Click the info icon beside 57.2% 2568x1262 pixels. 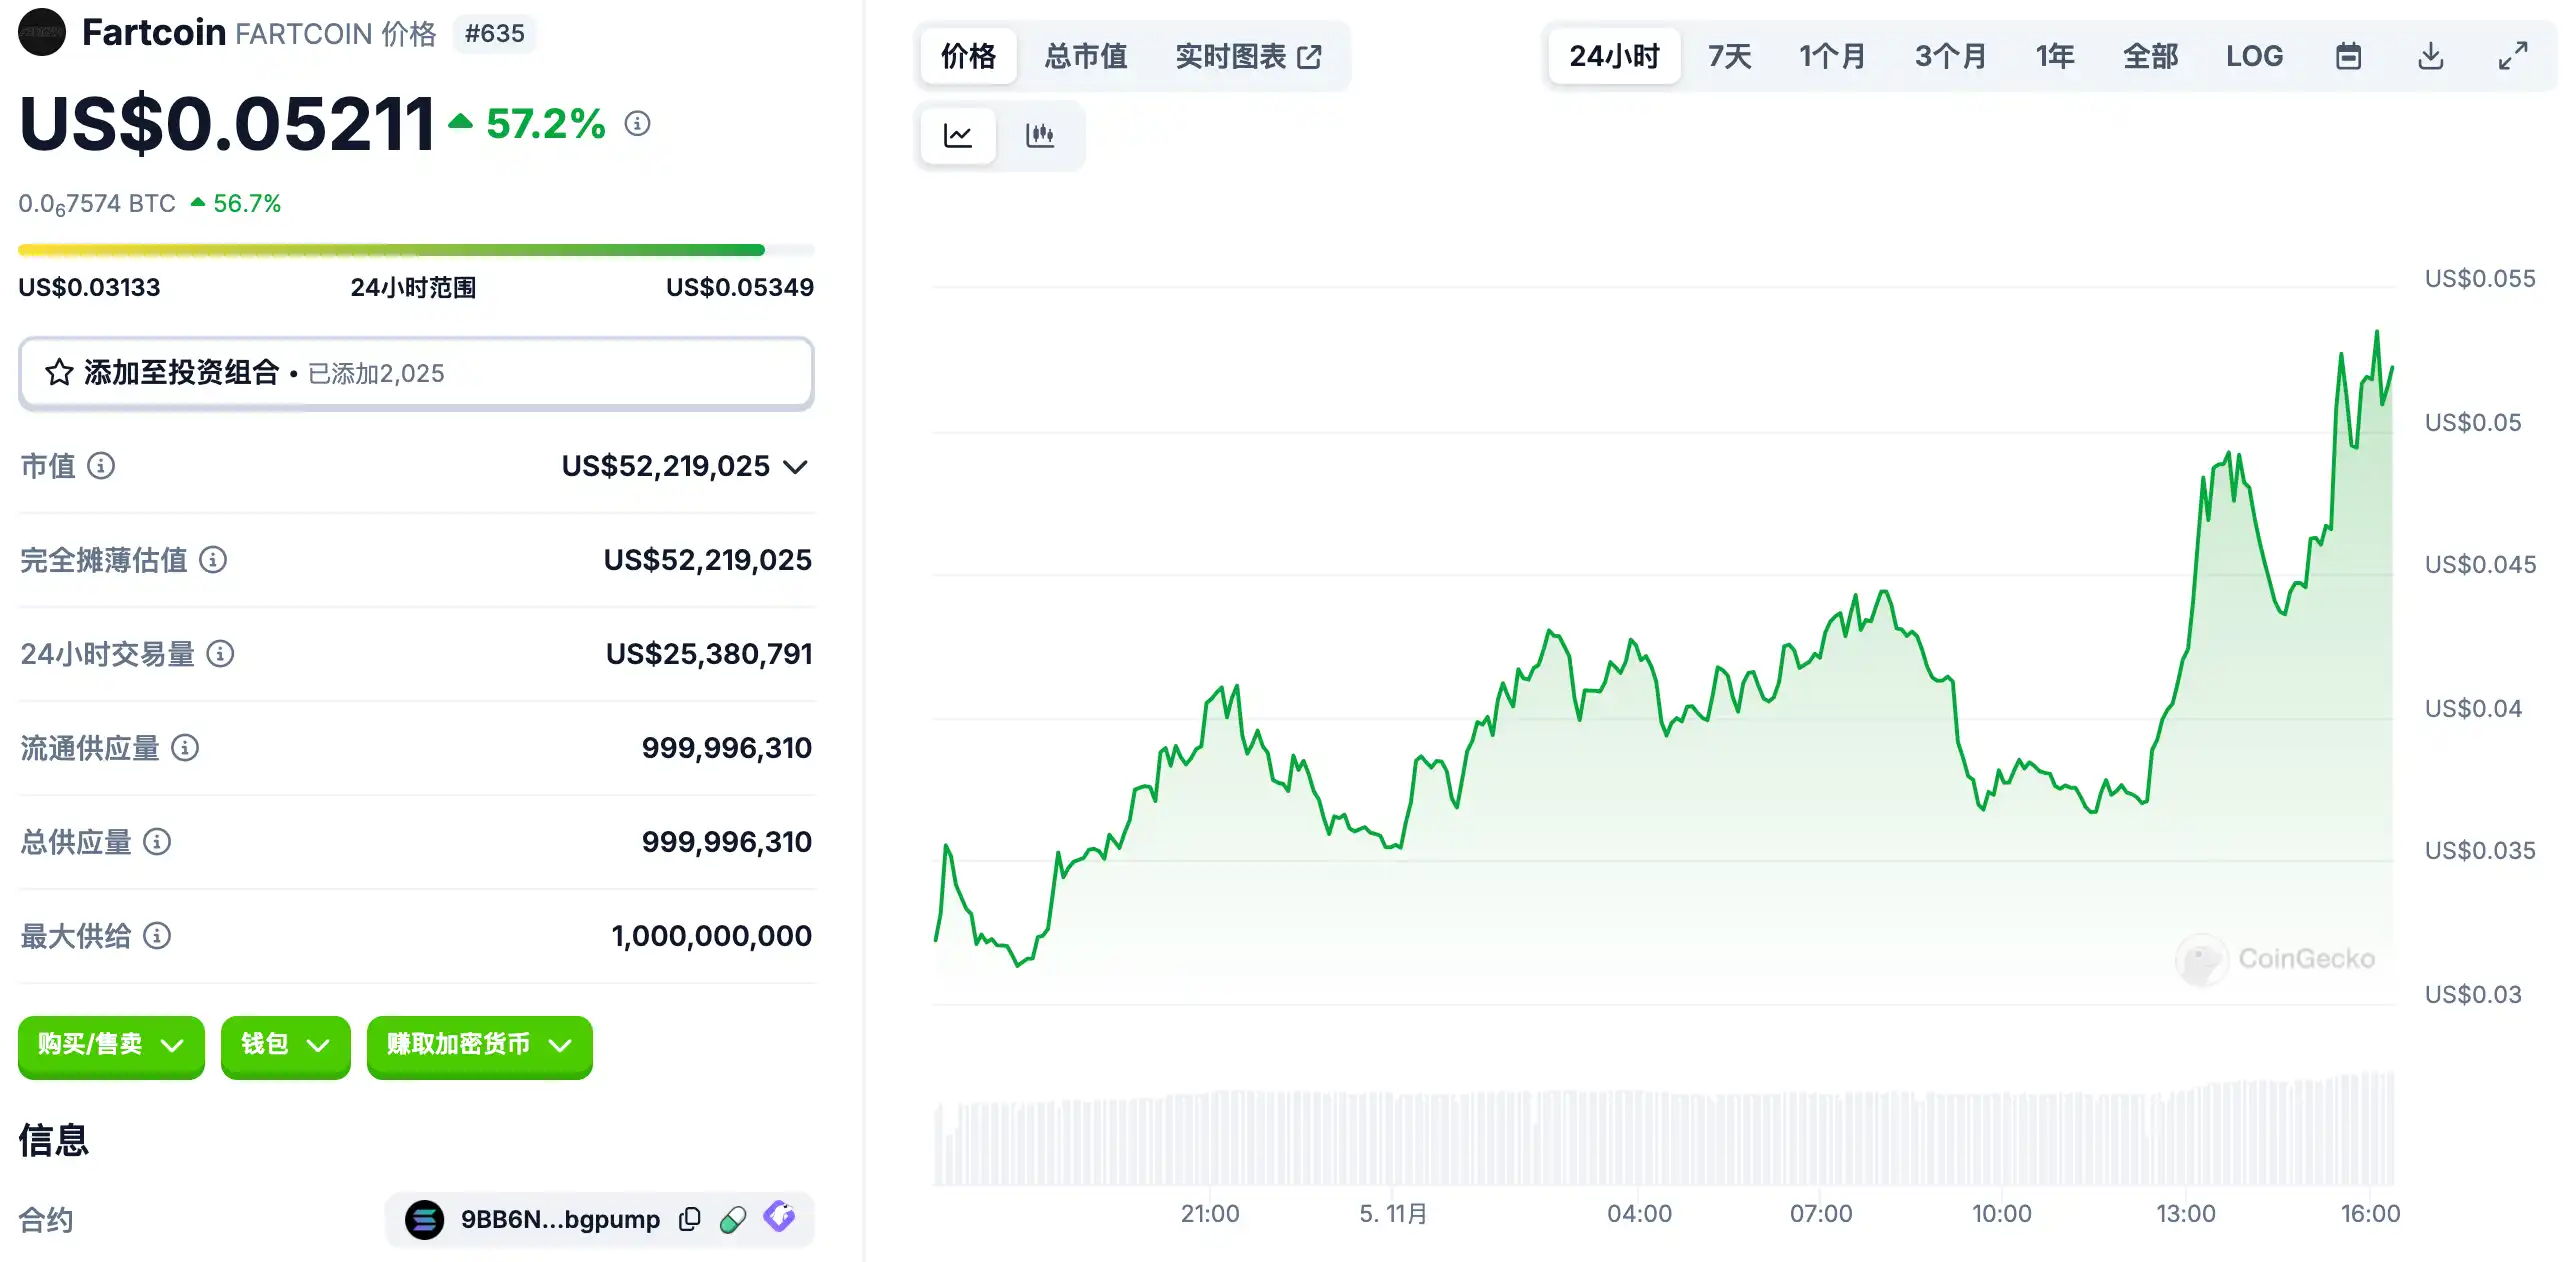pyautogui.click(x=637, y=123)
